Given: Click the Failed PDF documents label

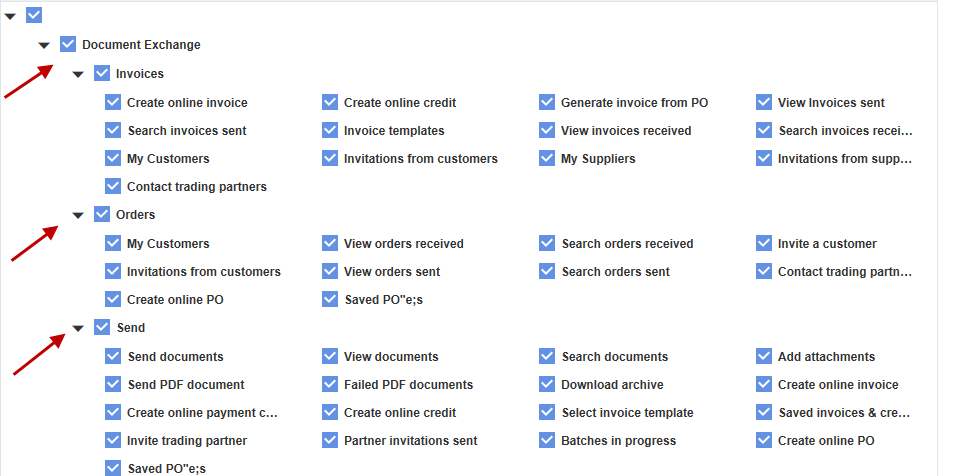Looking at the screenshot, I should coord(409,385).
